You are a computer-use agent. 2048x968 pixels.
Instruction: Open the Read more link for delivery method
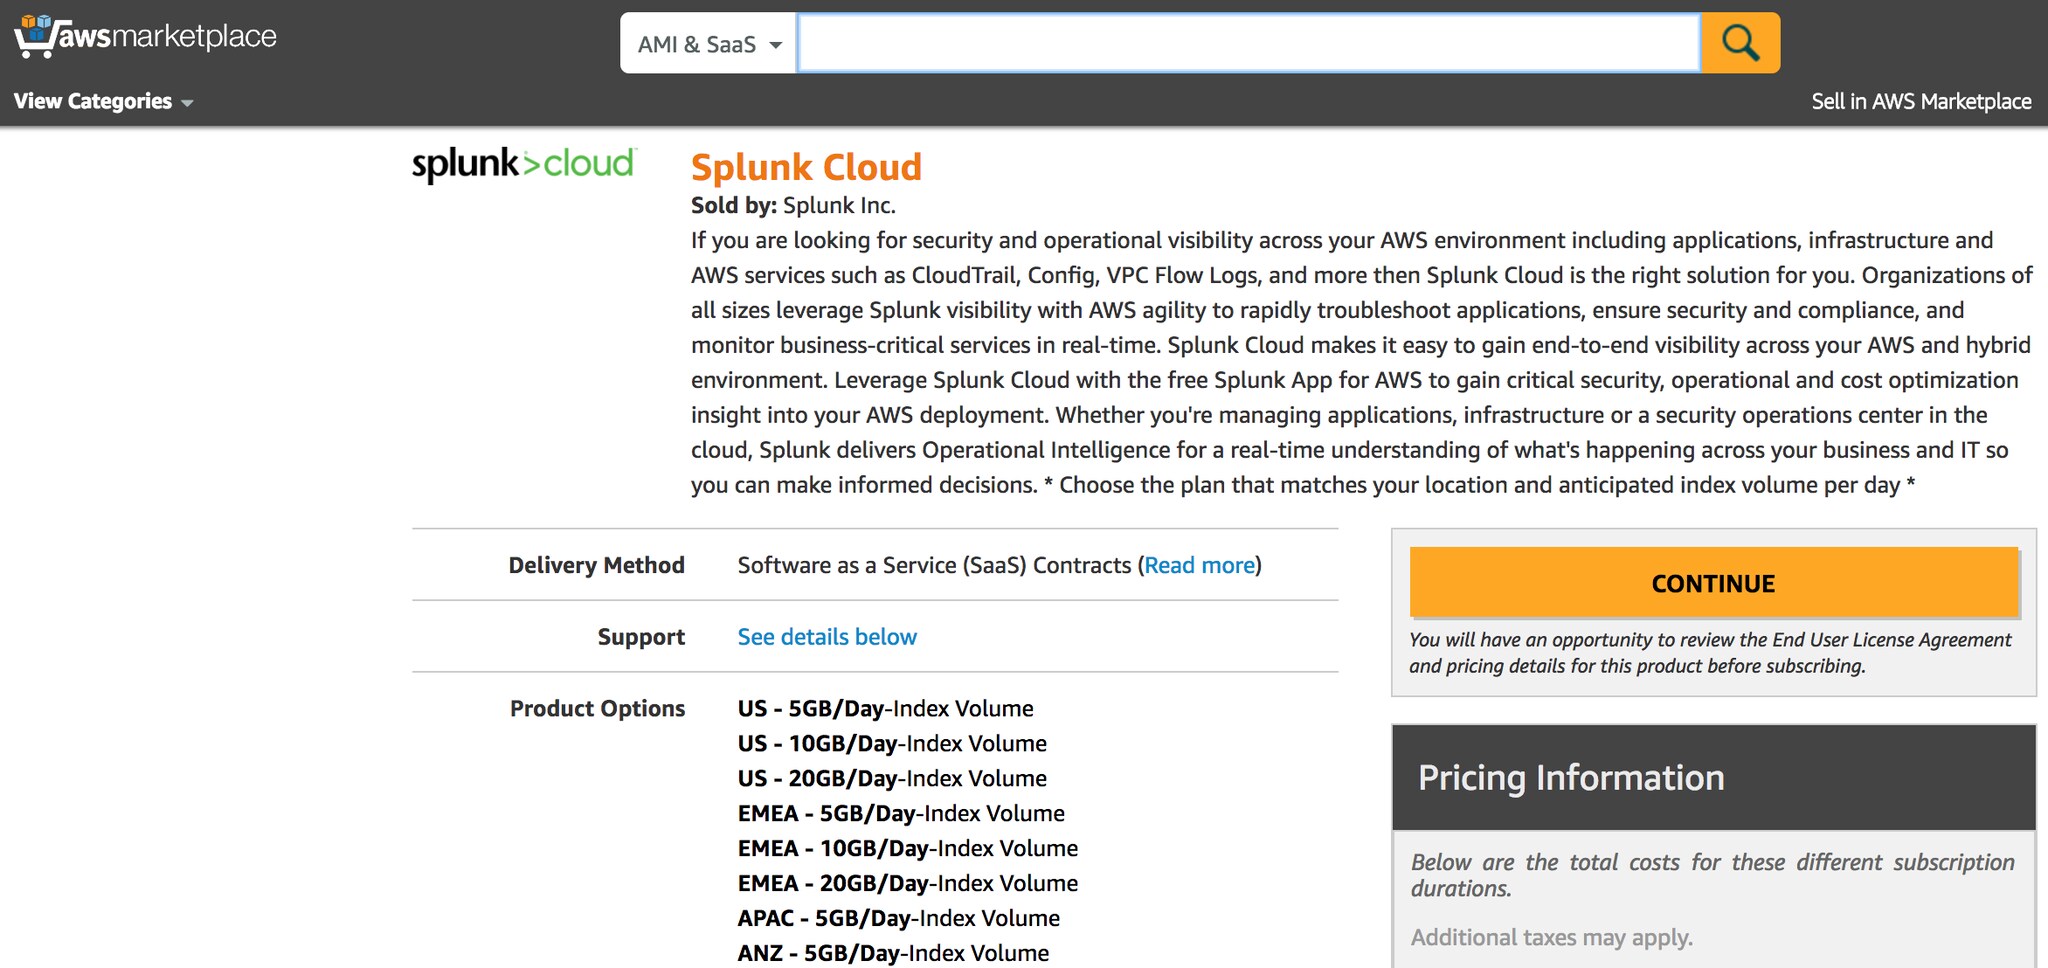[x=1199, y=565]
